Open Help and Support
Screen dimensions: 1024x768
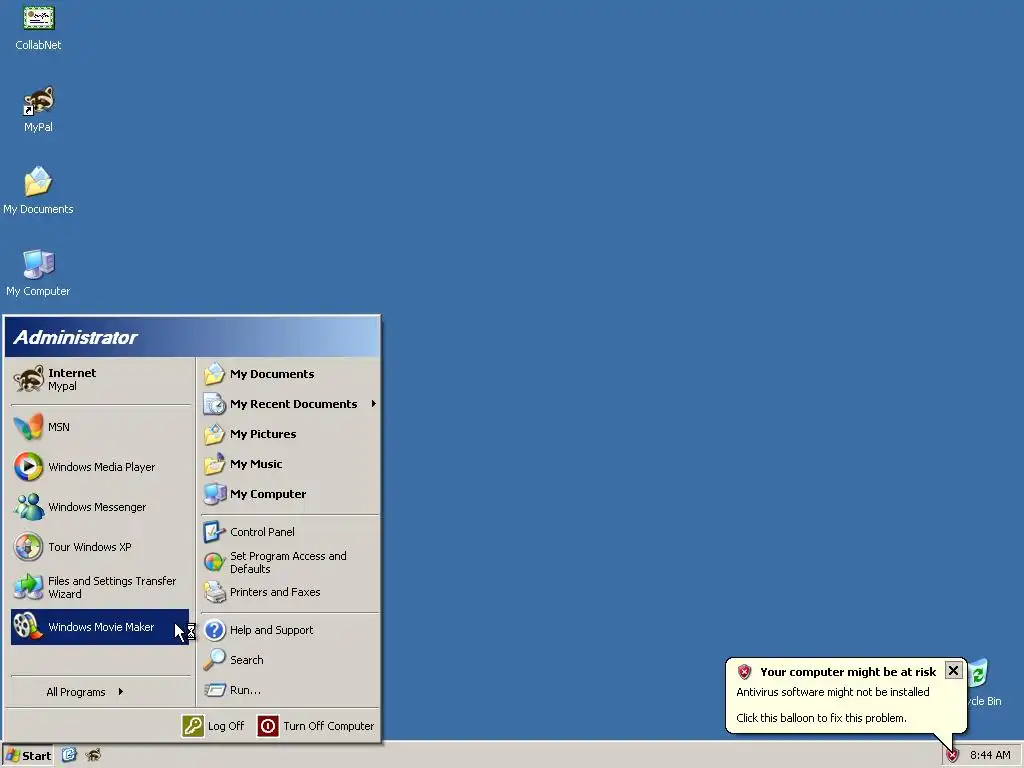click(x=290, y=630)
